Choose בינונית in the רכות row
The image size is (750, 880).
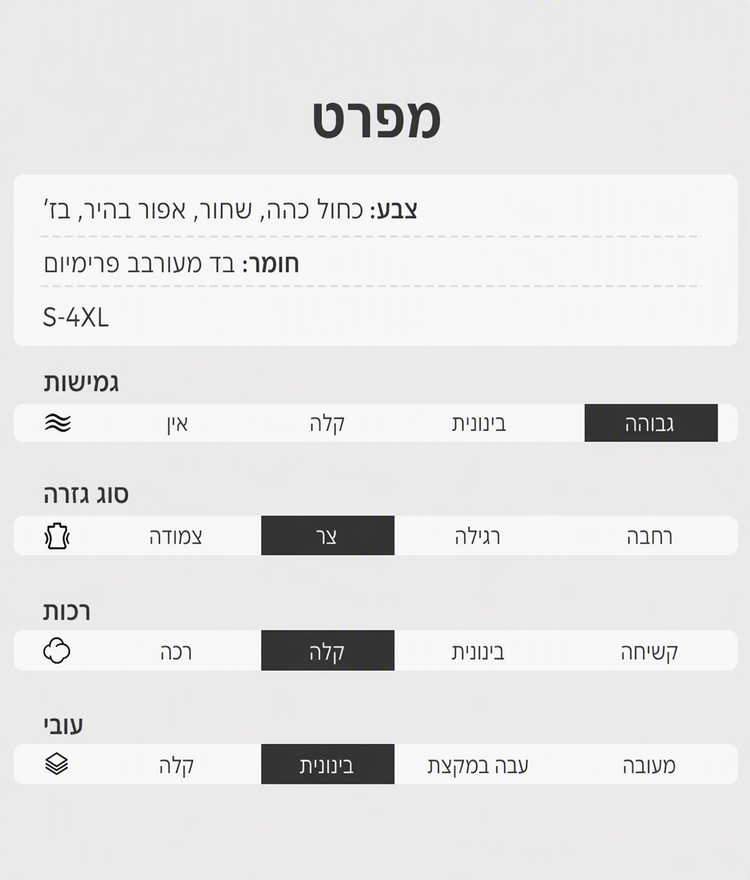(x=478, y=652)
